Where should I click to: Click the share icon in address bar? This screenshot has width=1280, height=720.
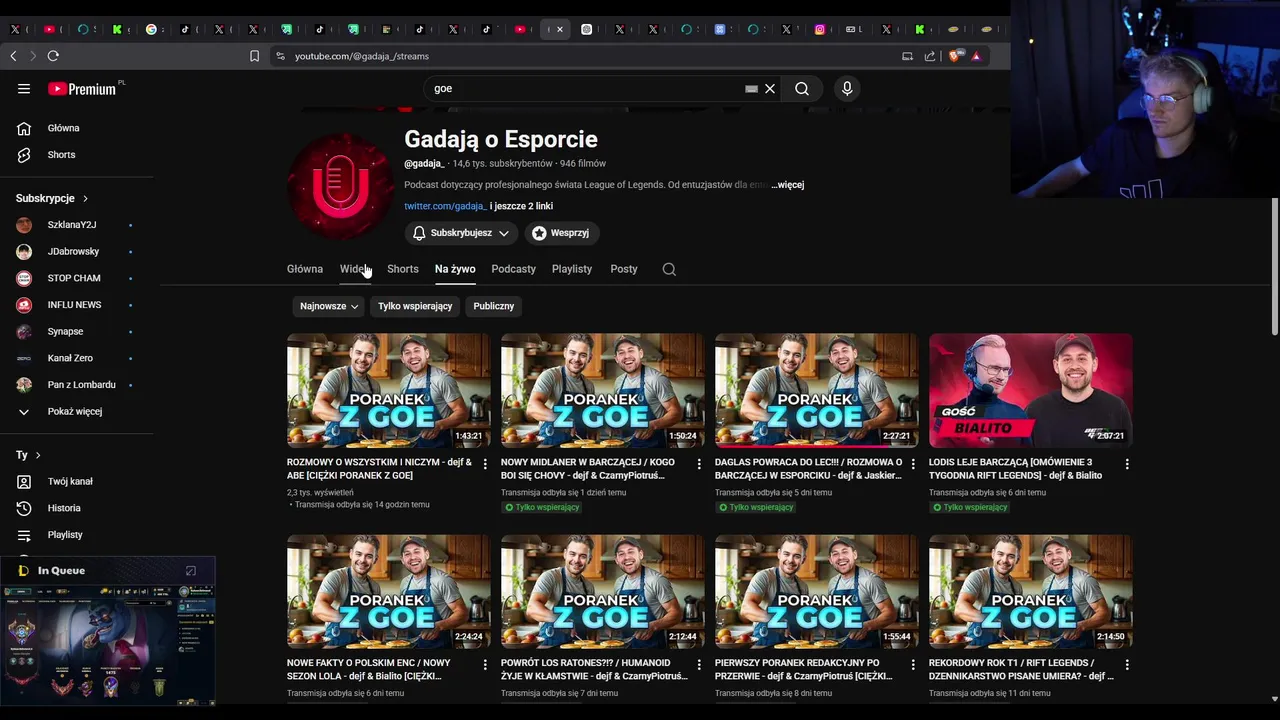point(930,56)
